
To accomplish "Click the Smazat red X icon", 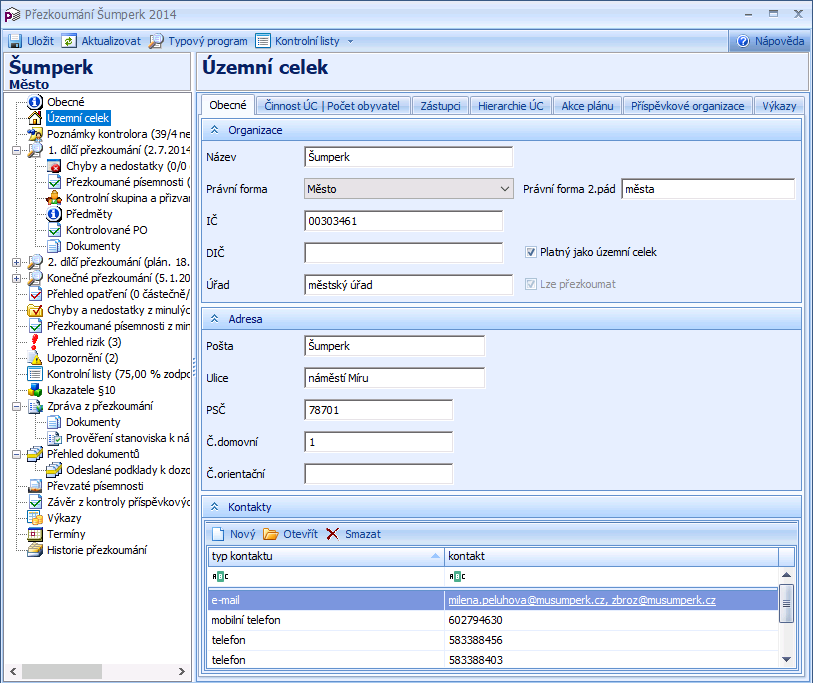I will tap(332, 534).
